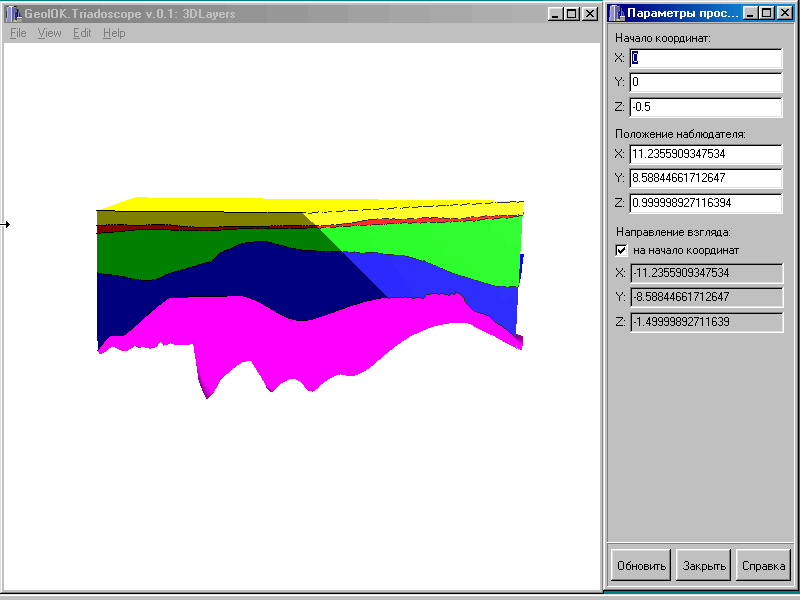Screen dimensions: 800x600
Task: Minimize the 3DLayers main window
Action: pos(557,14)
